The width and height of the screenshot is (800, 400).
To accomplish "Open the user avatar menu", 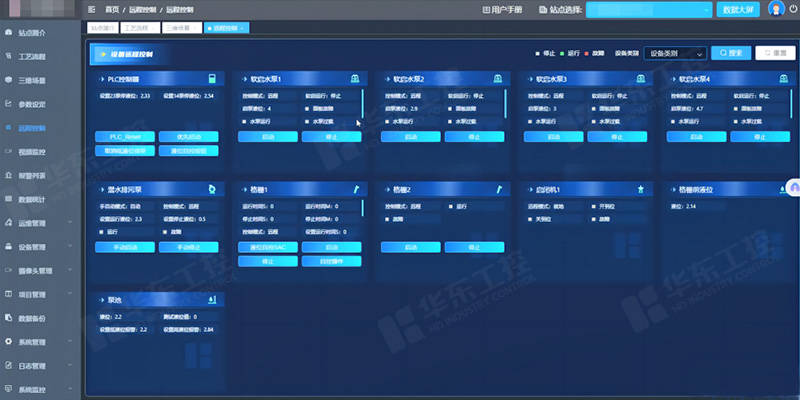I will [x=778, y=9].
